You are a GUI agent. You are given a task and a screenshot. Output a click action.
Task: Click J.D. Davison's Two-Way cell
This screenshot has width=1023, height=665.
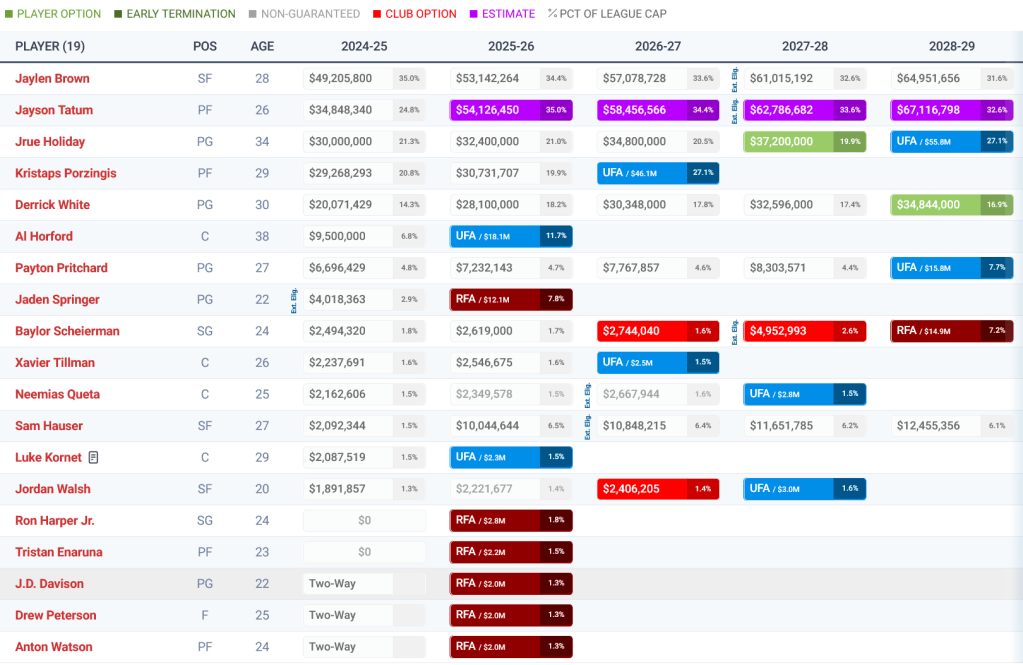tap(364, 584)
